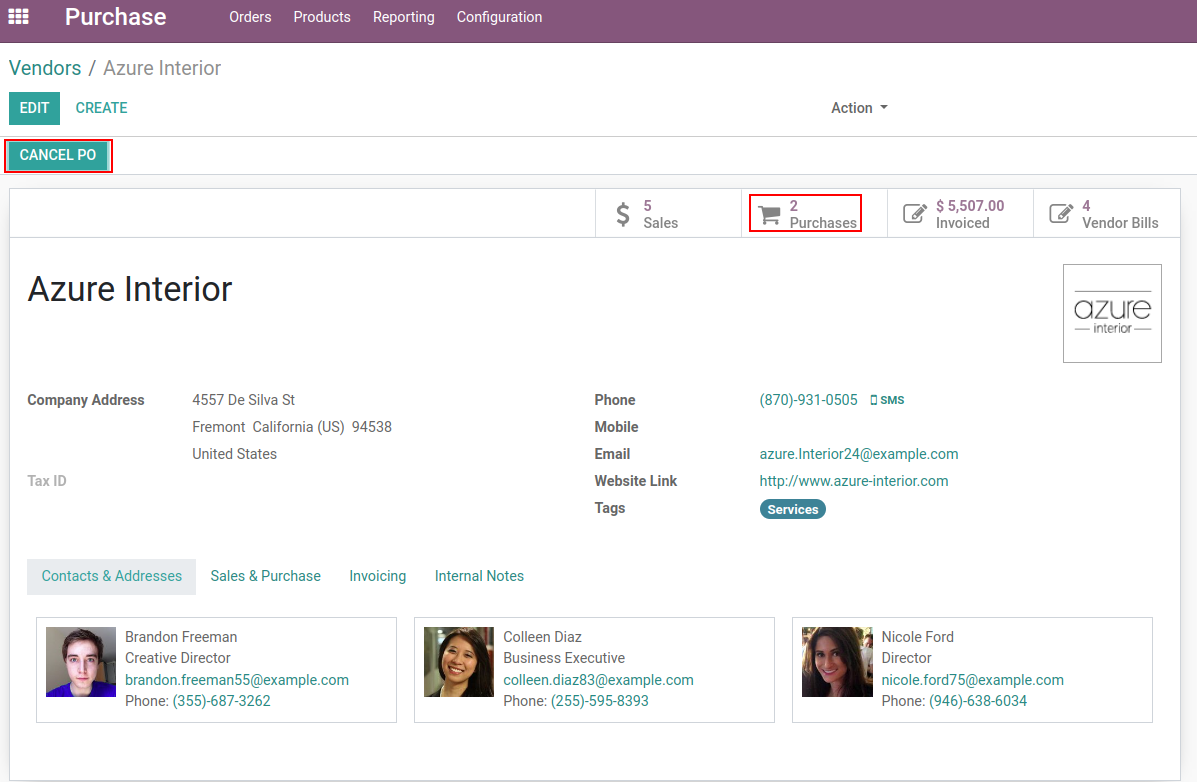
Task: Click the Azure Interior company logo
Action: click(x=1111, y=313)
